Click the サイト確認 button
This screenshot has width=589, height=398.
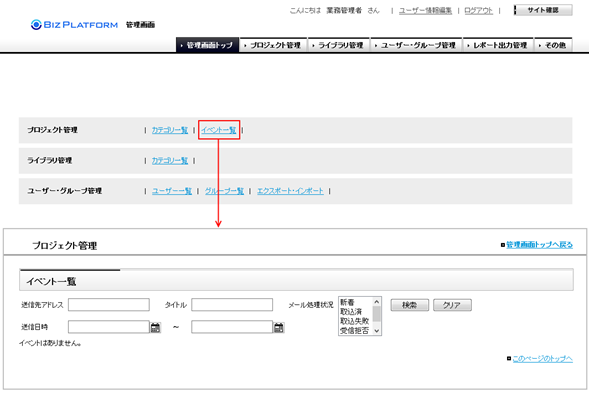[x=543, y=10]
